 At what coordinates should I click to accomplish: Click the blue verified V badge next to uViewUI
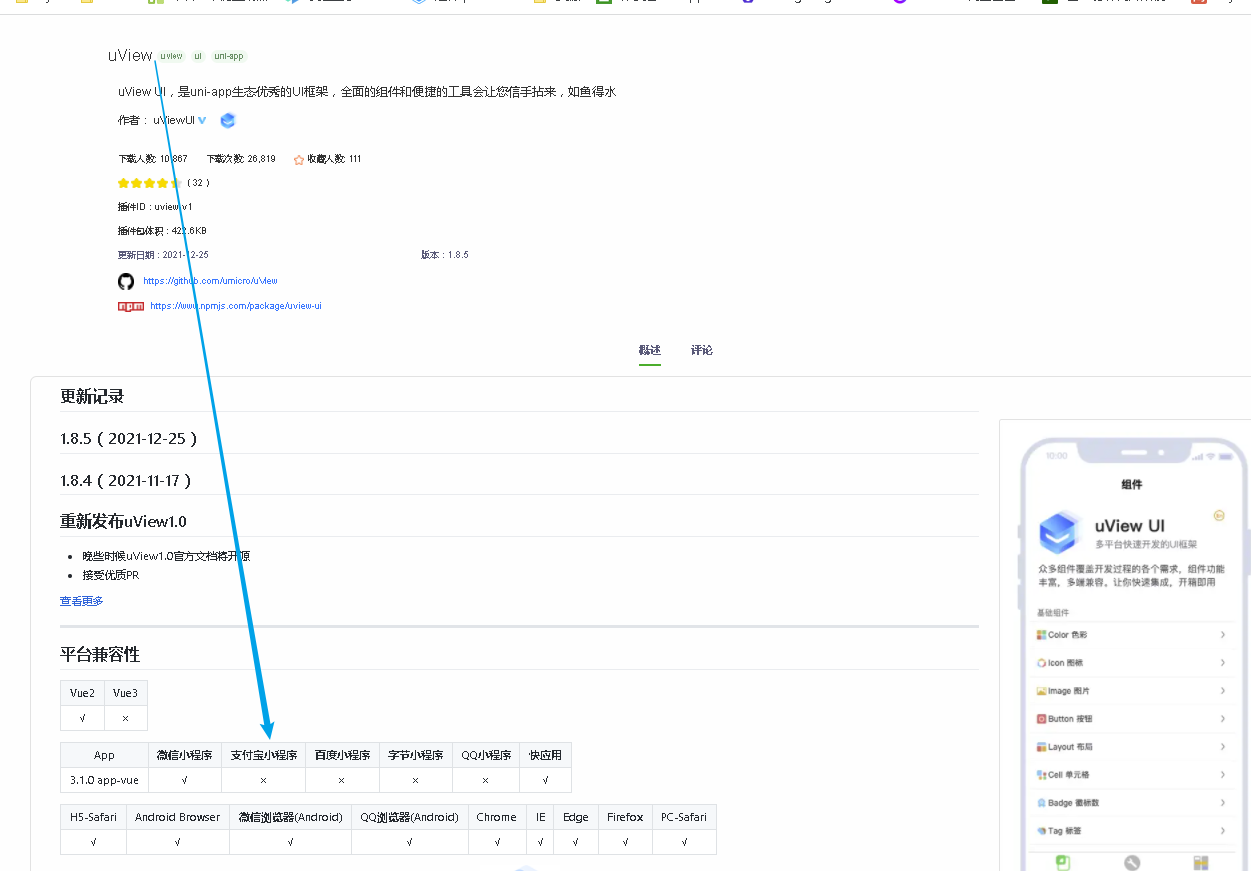(x=202, y=120)
